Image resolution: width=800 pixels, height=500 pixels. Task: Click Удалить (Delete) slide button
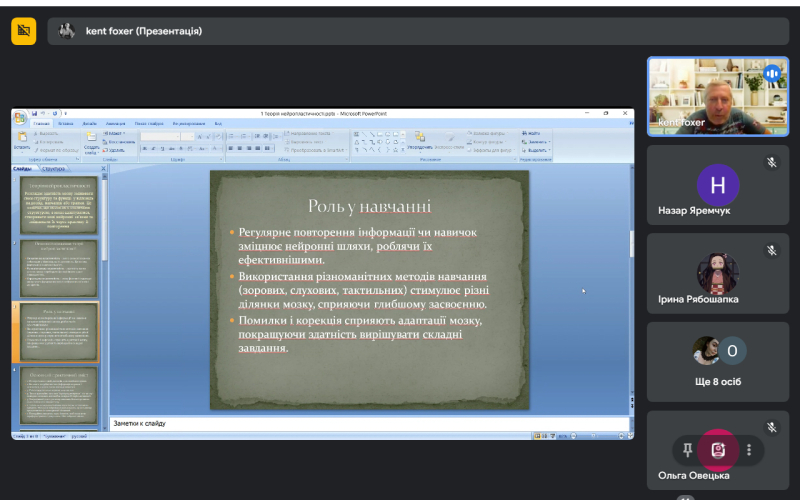pyautogui.click(x=113, y=150)
